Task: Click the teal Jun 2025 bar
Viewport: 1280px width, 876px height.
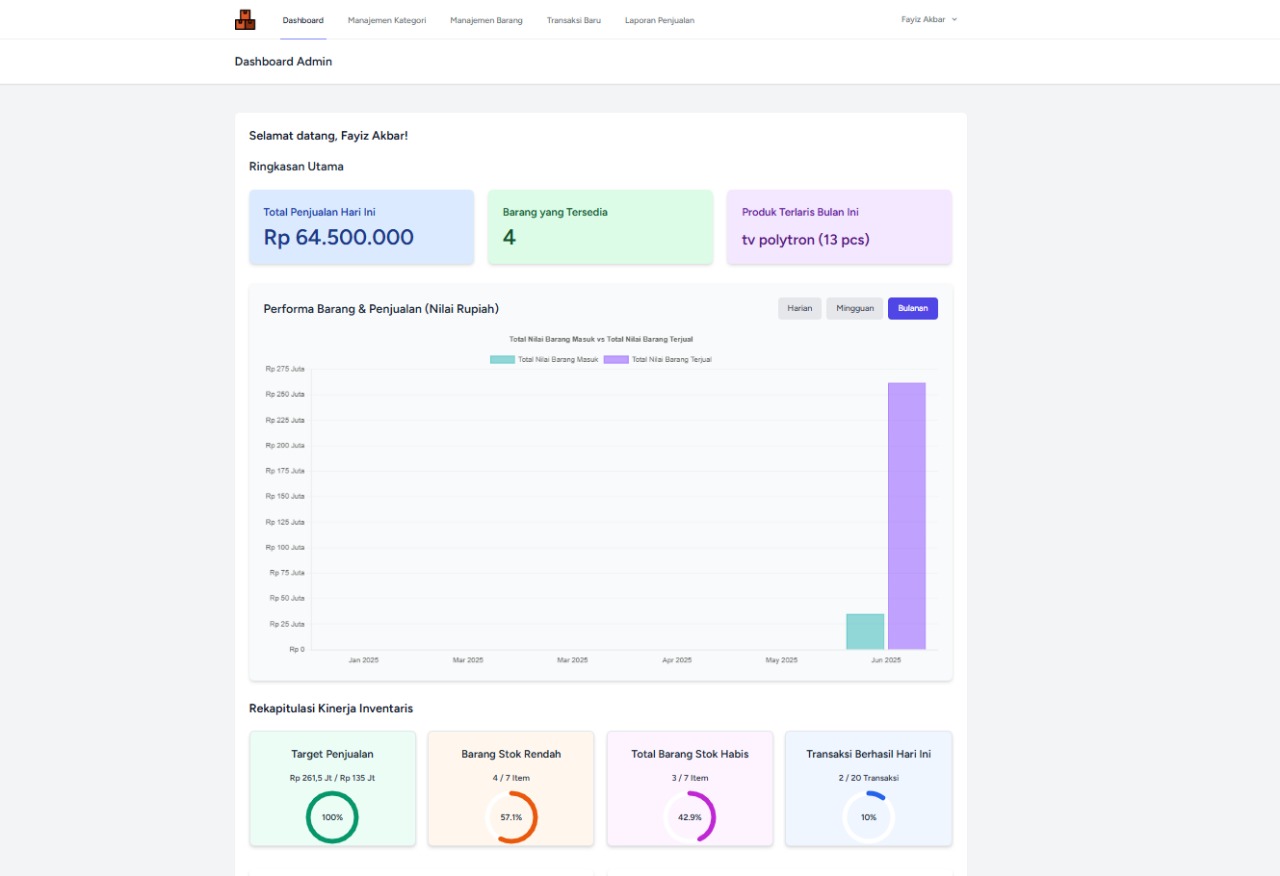Action: tap(865, 631)
